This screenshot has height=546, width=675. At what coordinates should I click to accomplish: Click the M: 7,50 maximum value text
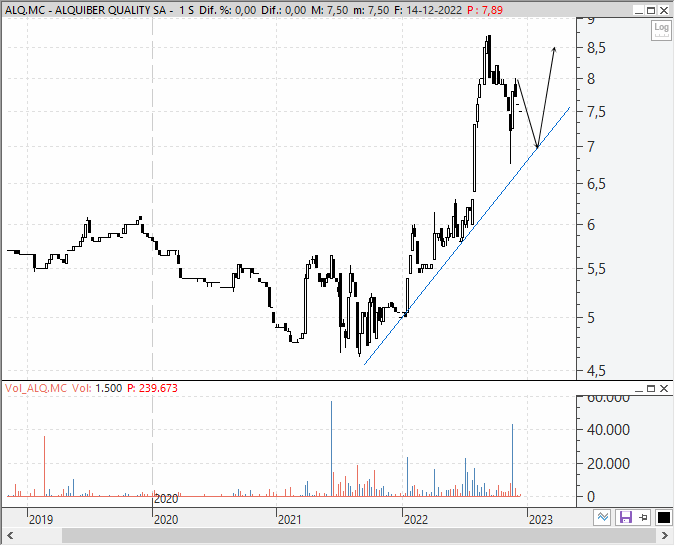click(x=330, y=10)
